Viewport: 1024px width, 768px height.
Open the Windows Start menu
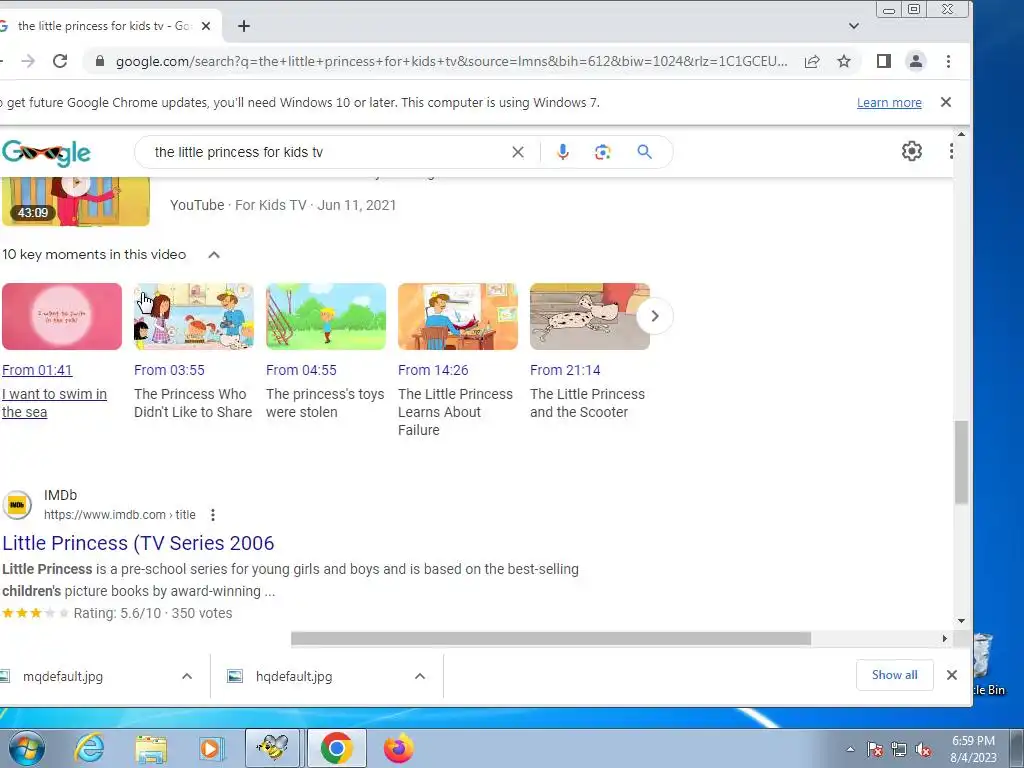27,748
